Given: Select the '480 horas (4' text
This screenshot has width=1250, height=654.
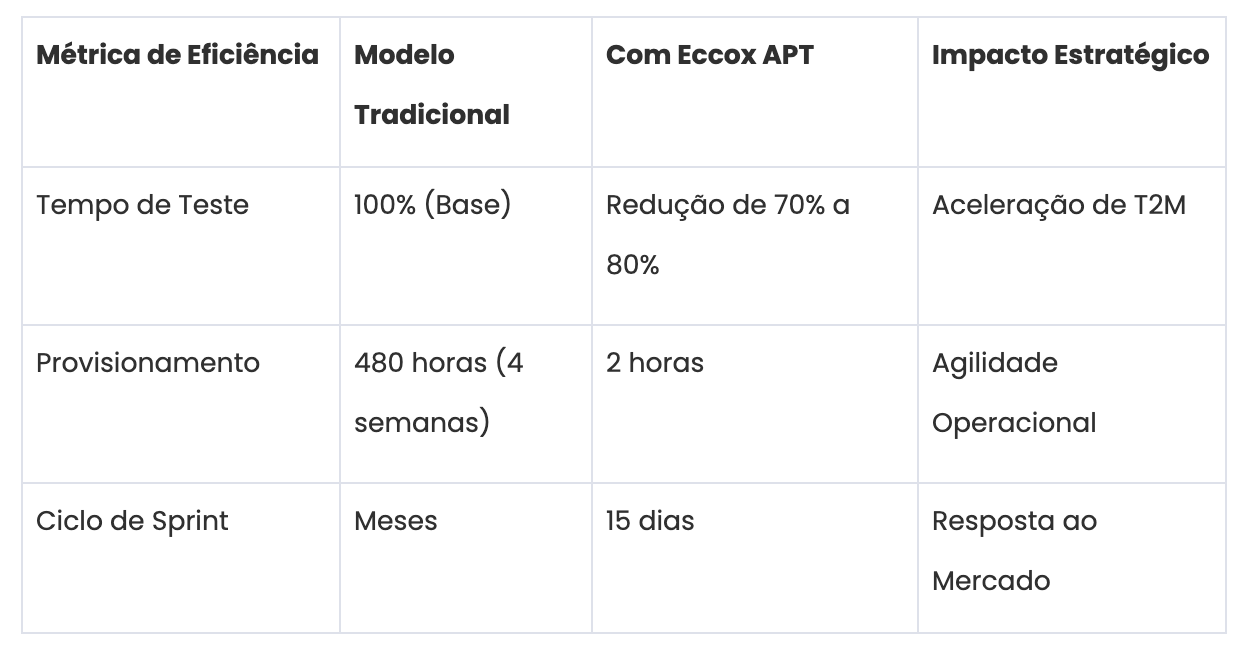Looking at the screenshot, I should tap(438, 363).
